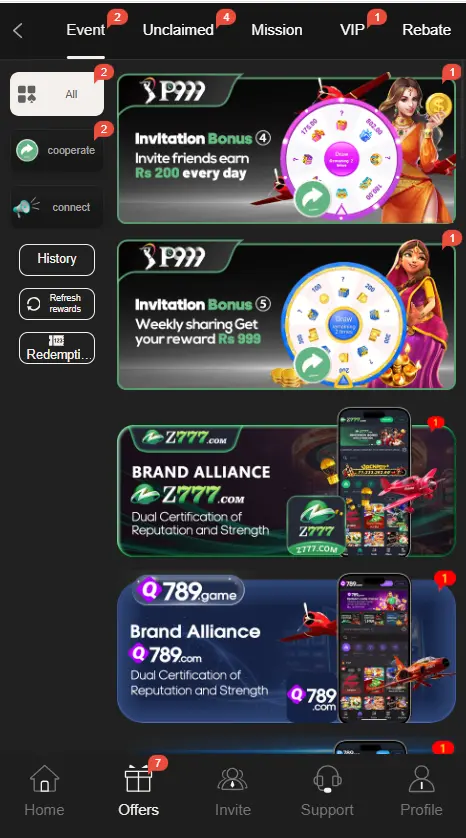Click the green share arrow on Invitation Bonus 4

click(x=313, y=199)
